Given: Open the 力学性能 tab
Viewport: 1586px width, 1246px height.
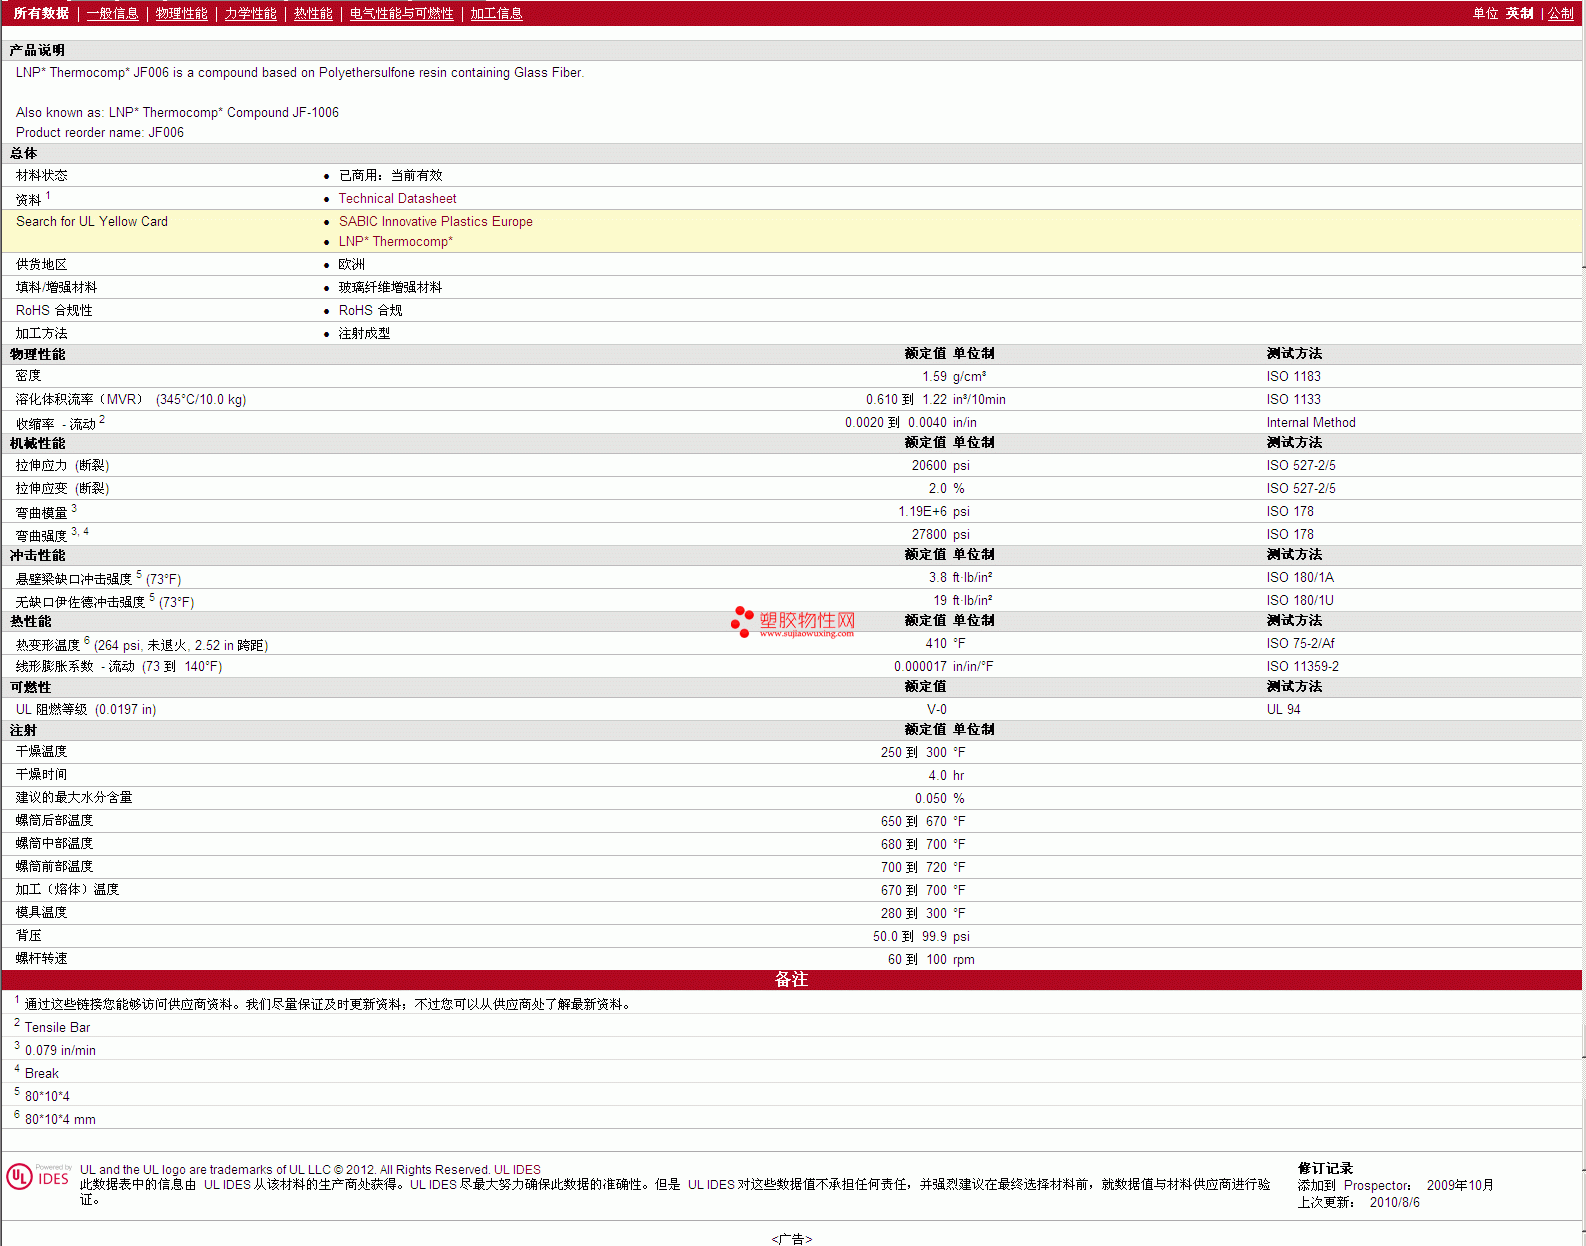Looking at the screenshot, I should (250, 13).
